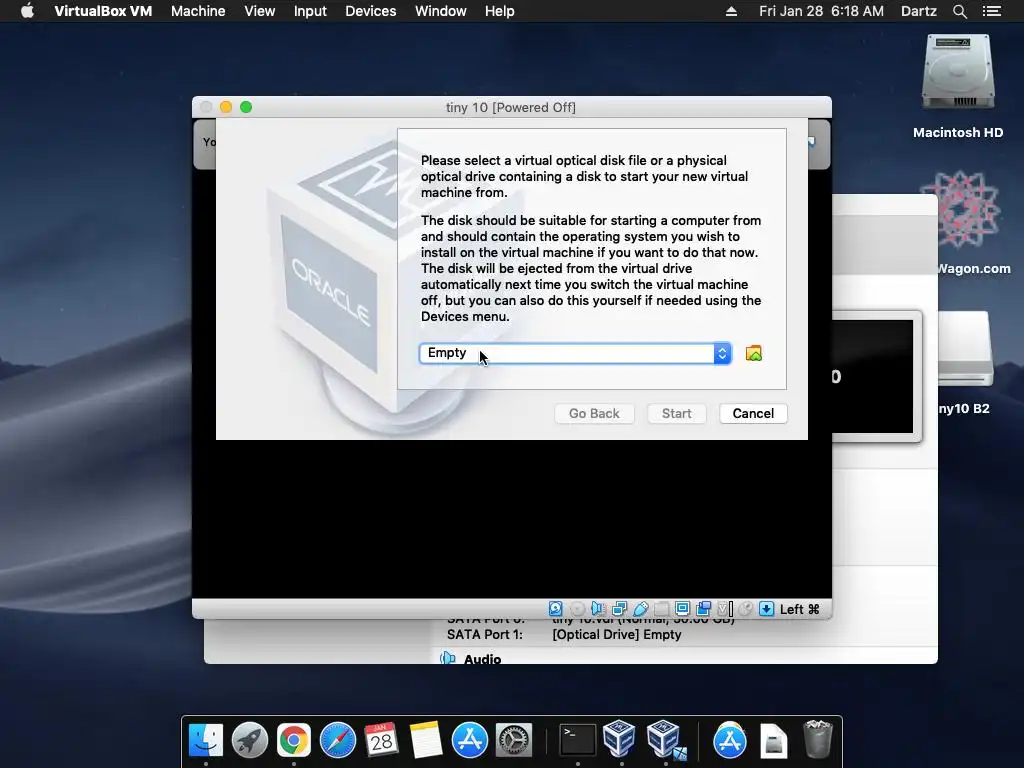The width and height of the screenshot is (1024, 768).
Task: Click the green zoom button of tiny 10 window
Action: (x=246, y=107)
